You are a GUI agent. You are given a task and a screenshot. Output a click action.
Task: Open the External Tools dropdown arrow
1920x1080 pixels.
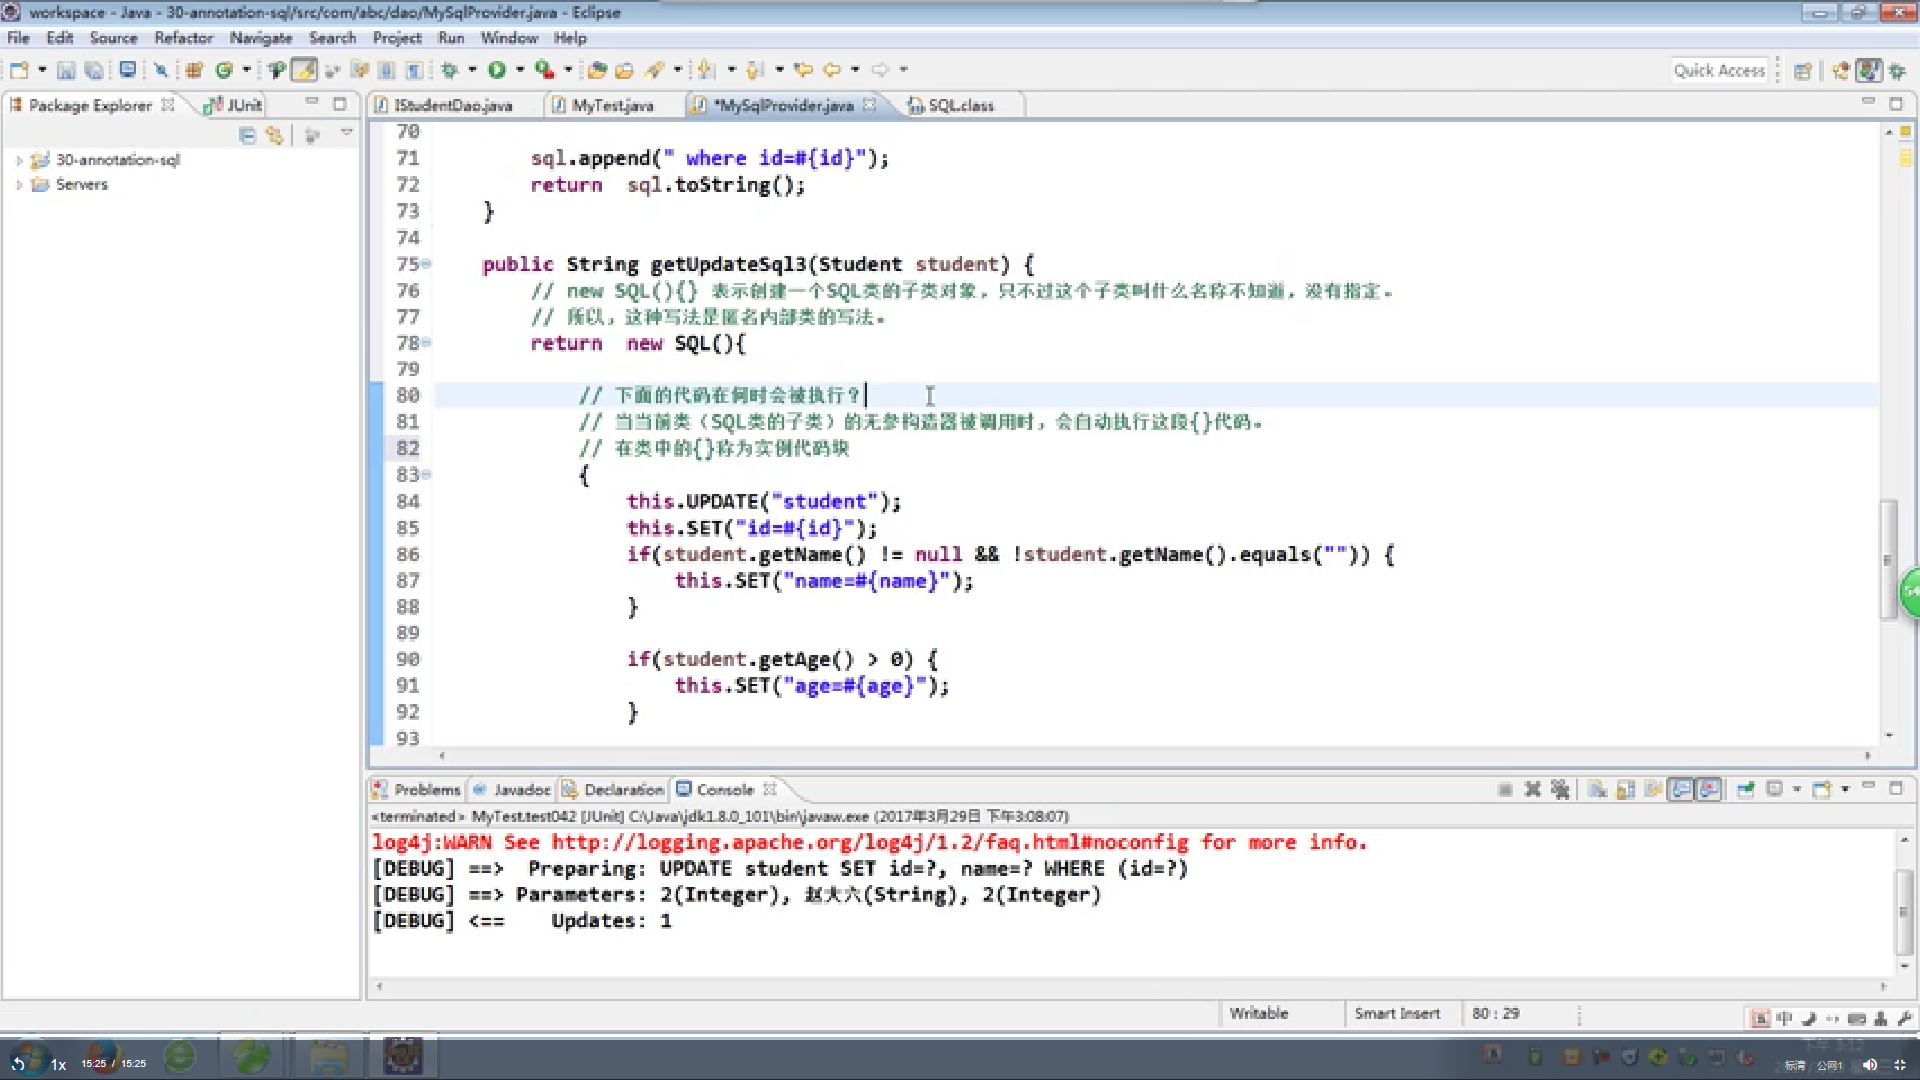[568, 70]
